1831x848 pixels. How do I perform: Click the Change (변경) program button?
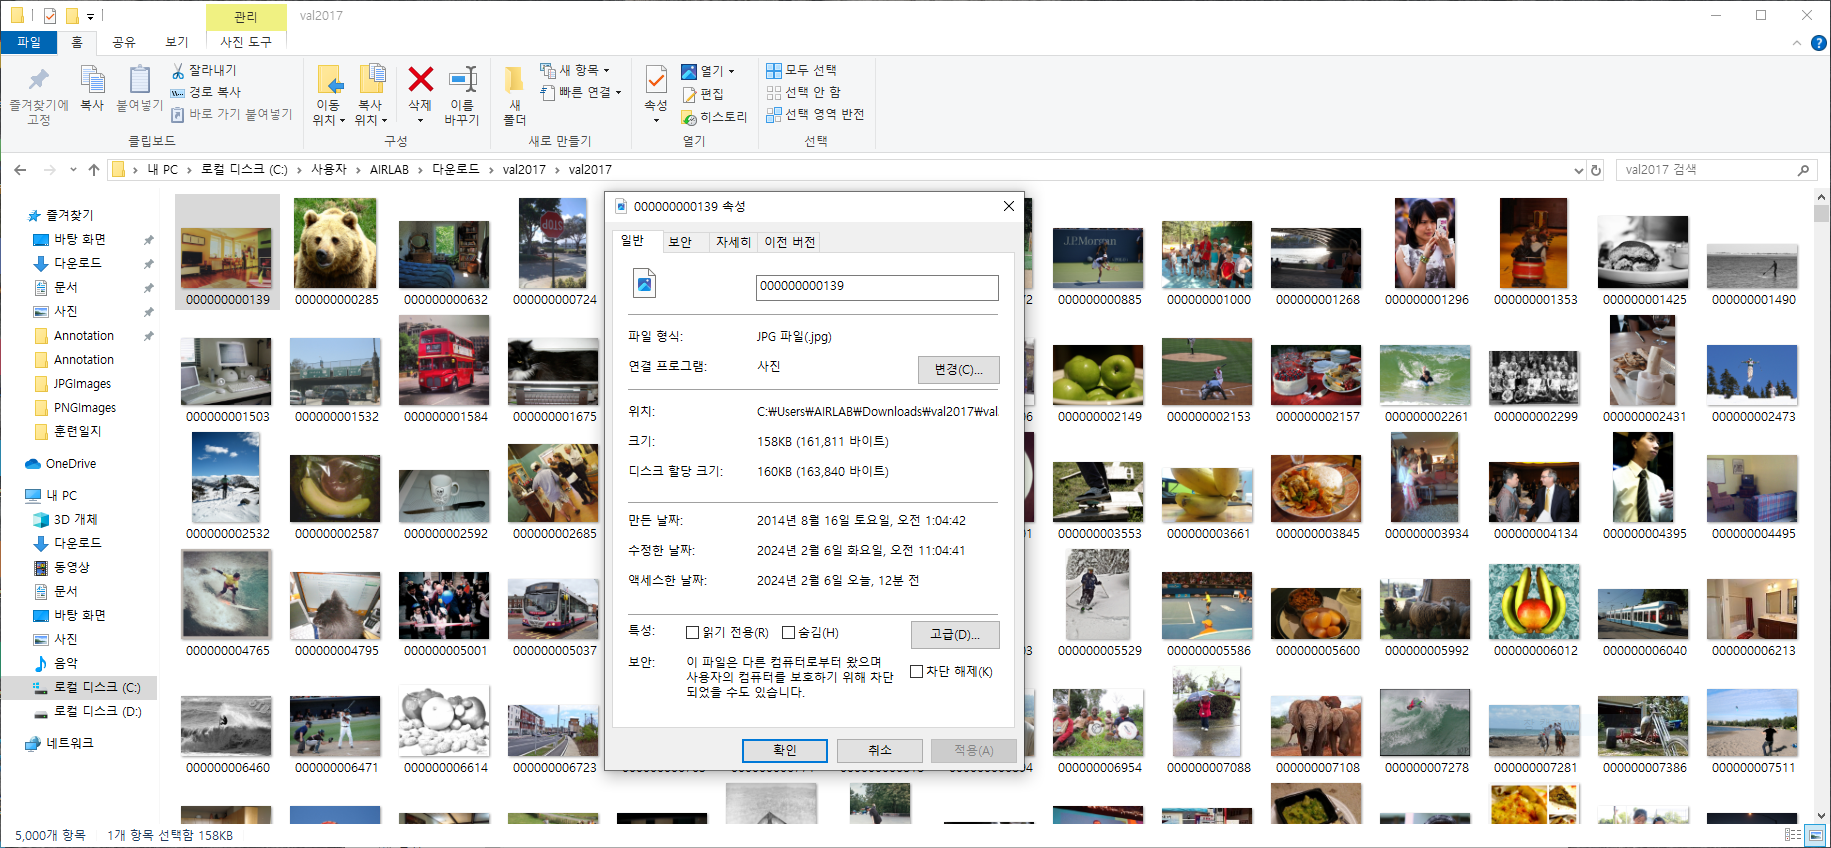[958, 370]
